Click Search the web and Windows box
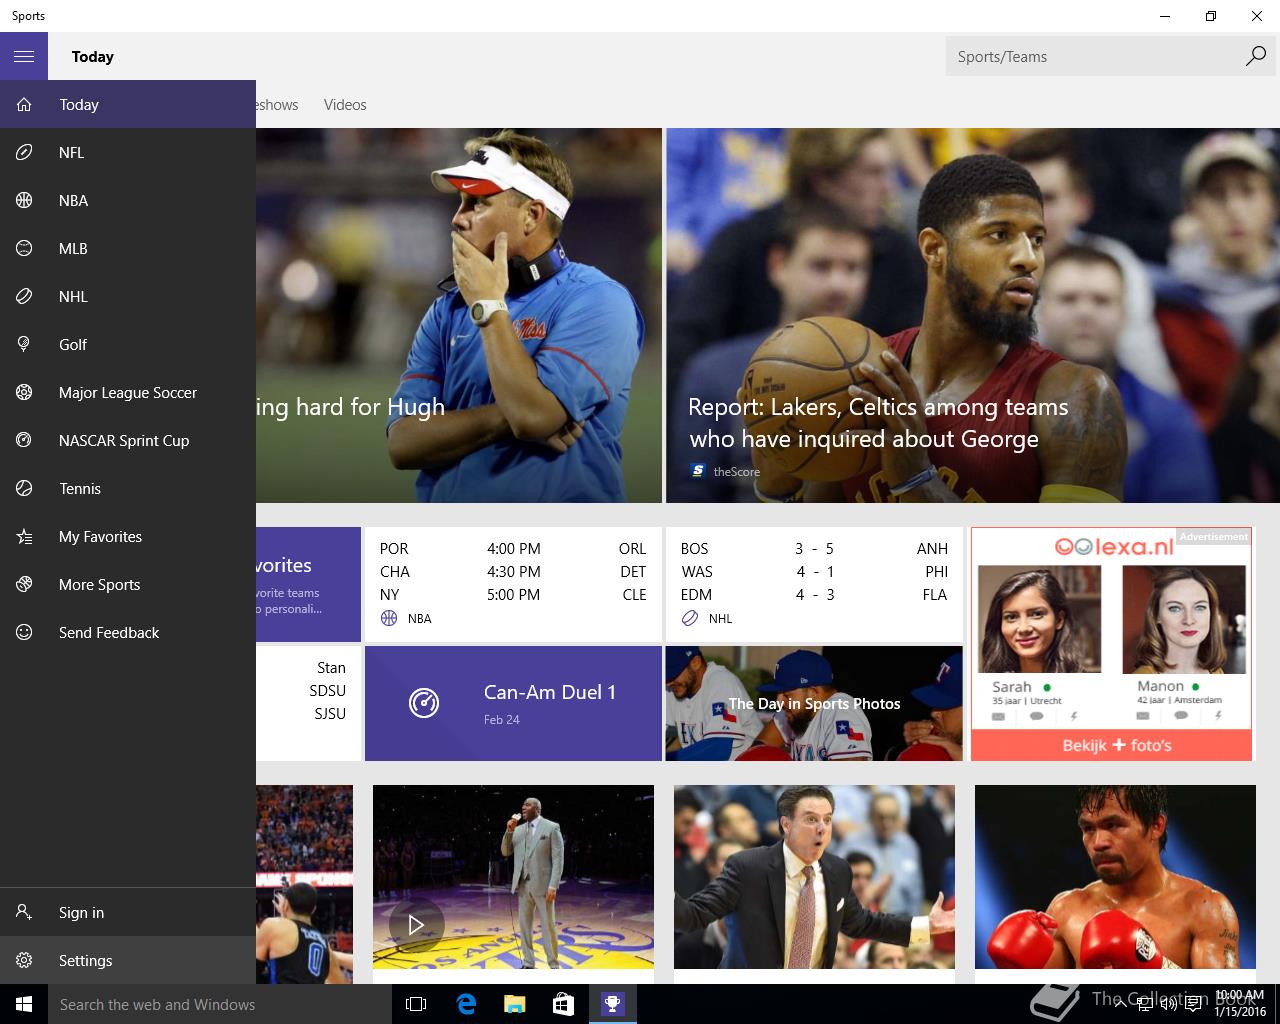The width and height of the screenshot is (1280, 1024). click(x=220, y=1004)
